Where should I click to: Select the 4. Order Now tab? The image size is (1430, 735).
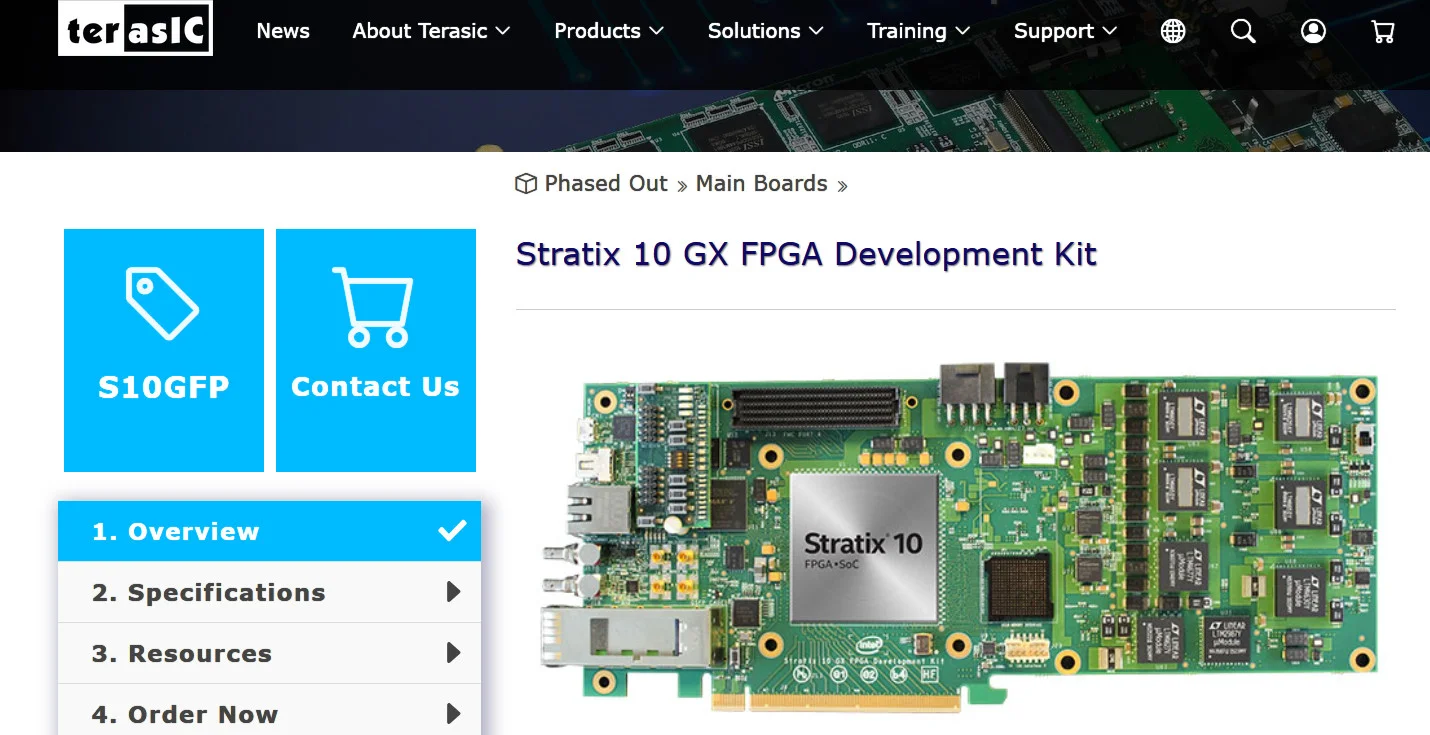269,710
